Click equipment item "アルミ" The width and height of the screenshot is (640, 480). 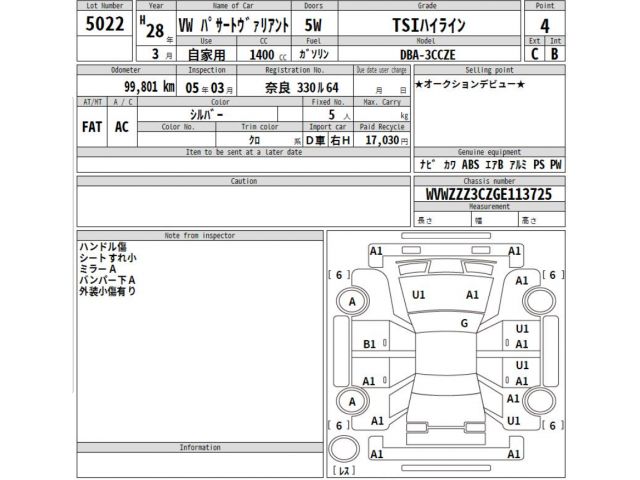(x=518, y=164)
